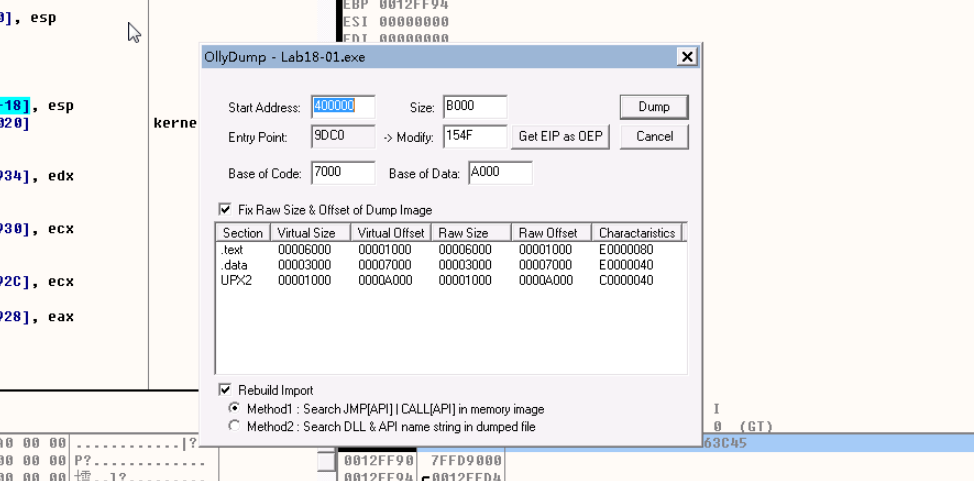The width and height of the screenshot is (974, 481).
Task: Close the OllyDump dialog with X
Action: (687, 57)
